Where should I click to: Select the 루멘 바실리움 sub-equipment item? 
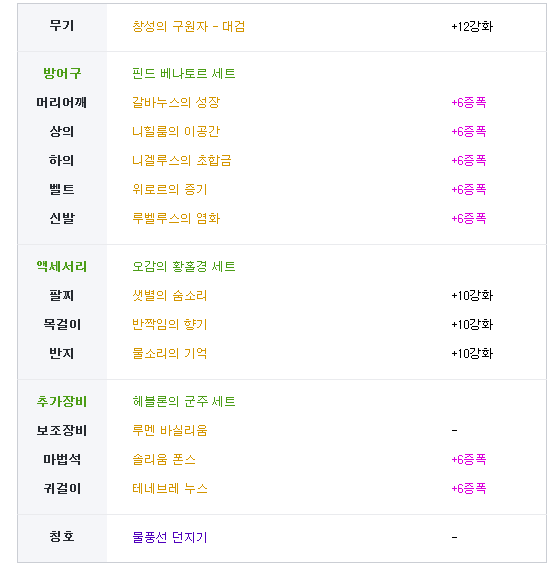pos(170,431)
